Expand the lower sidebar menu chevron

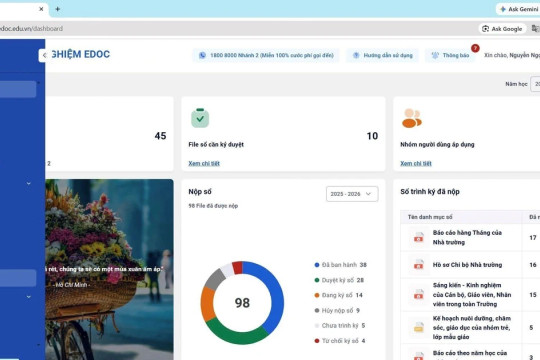tap(29, 297)
